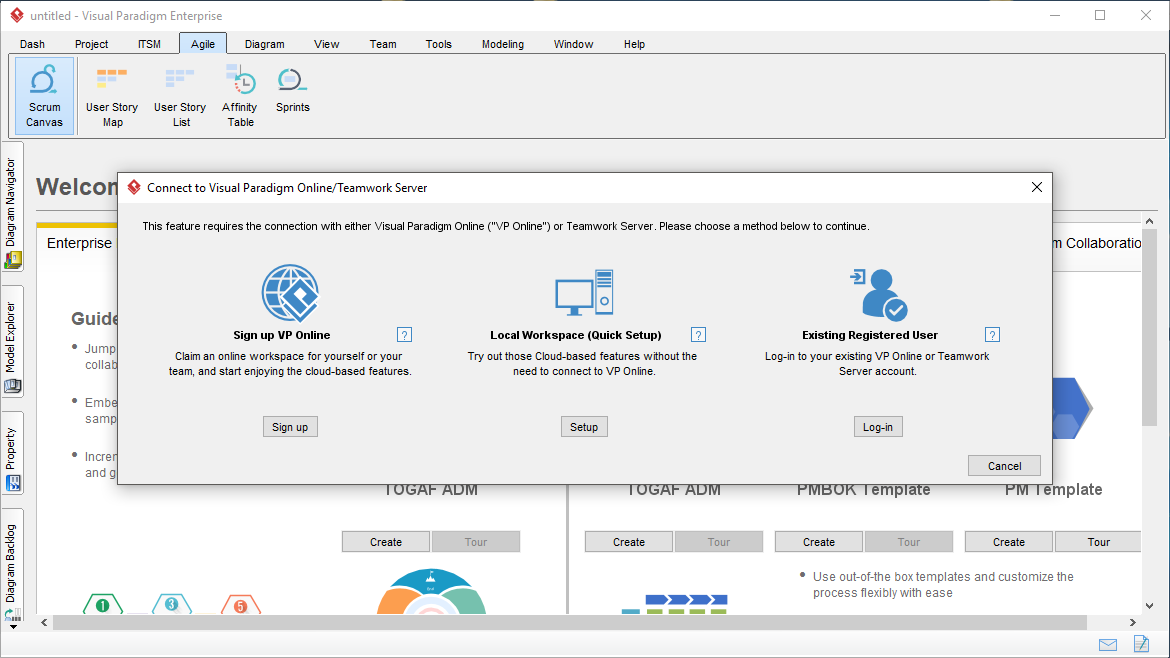
Task: Click the enabled Tour button under PM Template
Action: 1098,542
